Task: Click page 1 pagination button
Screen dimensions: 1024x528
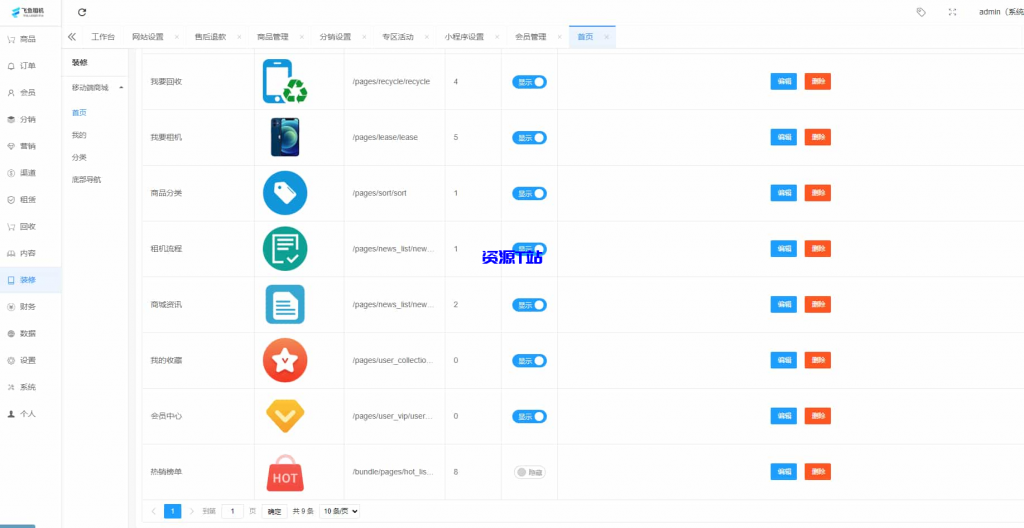Action: click(x=172, y=511)
